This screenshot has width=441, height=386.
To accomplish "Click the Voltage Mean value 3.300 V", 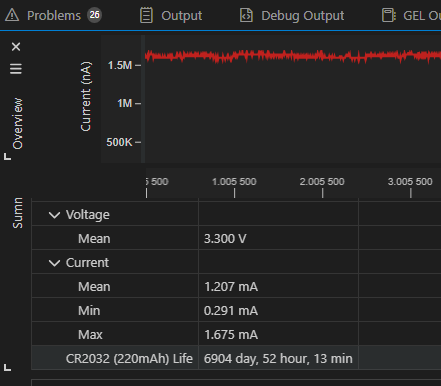I will click(225, 239).
